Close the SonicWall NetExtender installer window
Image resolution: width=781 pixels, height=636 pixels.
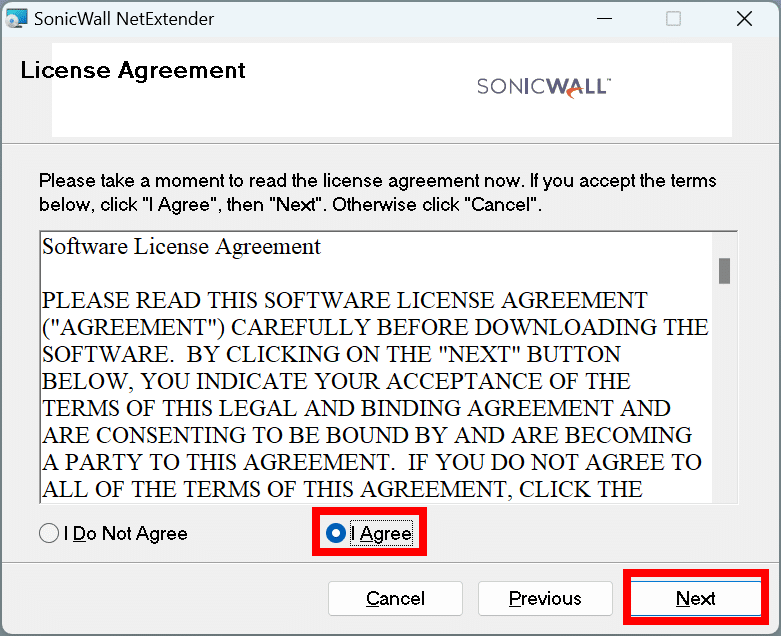pos(744,19)
